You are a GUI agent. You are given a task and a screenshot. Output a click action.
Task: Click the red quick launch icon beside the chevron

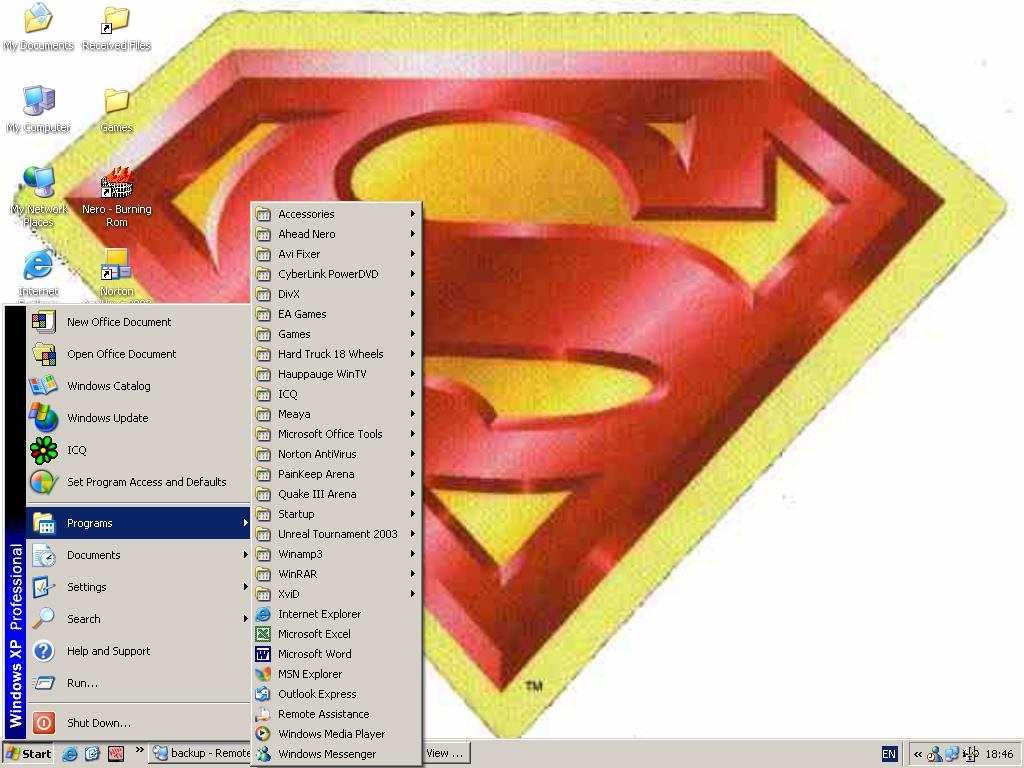point(116,754)
